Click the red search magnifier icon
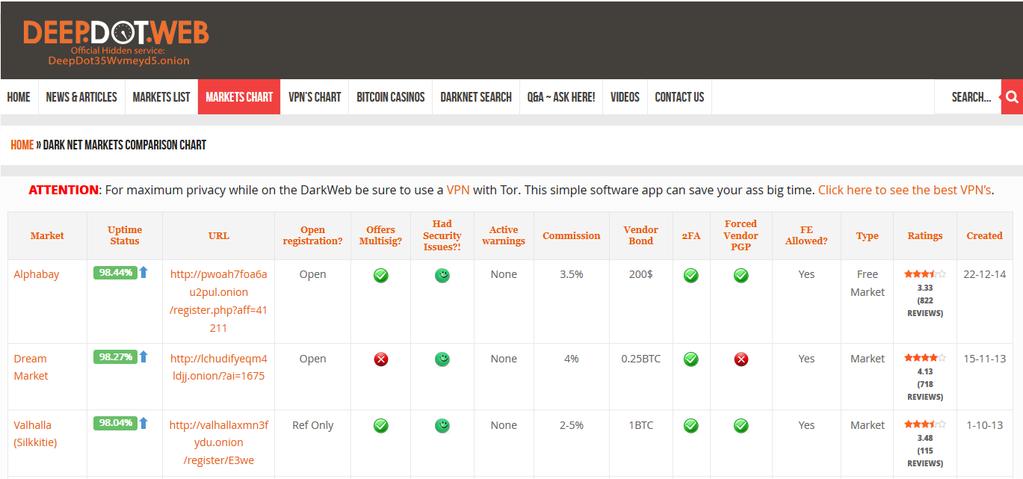 click(x=1012, y=97)
